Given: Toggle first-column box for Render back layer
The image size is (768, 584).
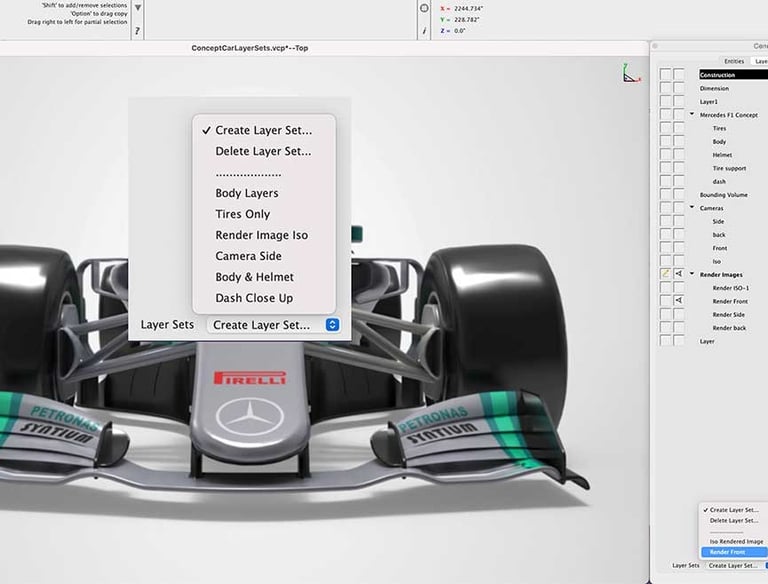Looking at the screenshot, I should 665,327.
